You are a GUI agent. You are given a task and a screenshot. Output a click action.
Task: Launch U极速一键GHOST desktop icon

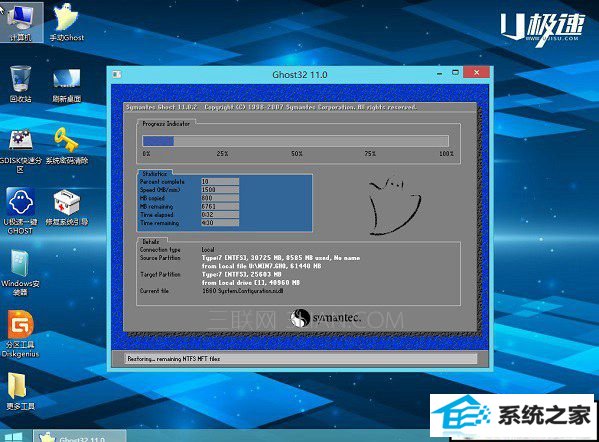20,211
